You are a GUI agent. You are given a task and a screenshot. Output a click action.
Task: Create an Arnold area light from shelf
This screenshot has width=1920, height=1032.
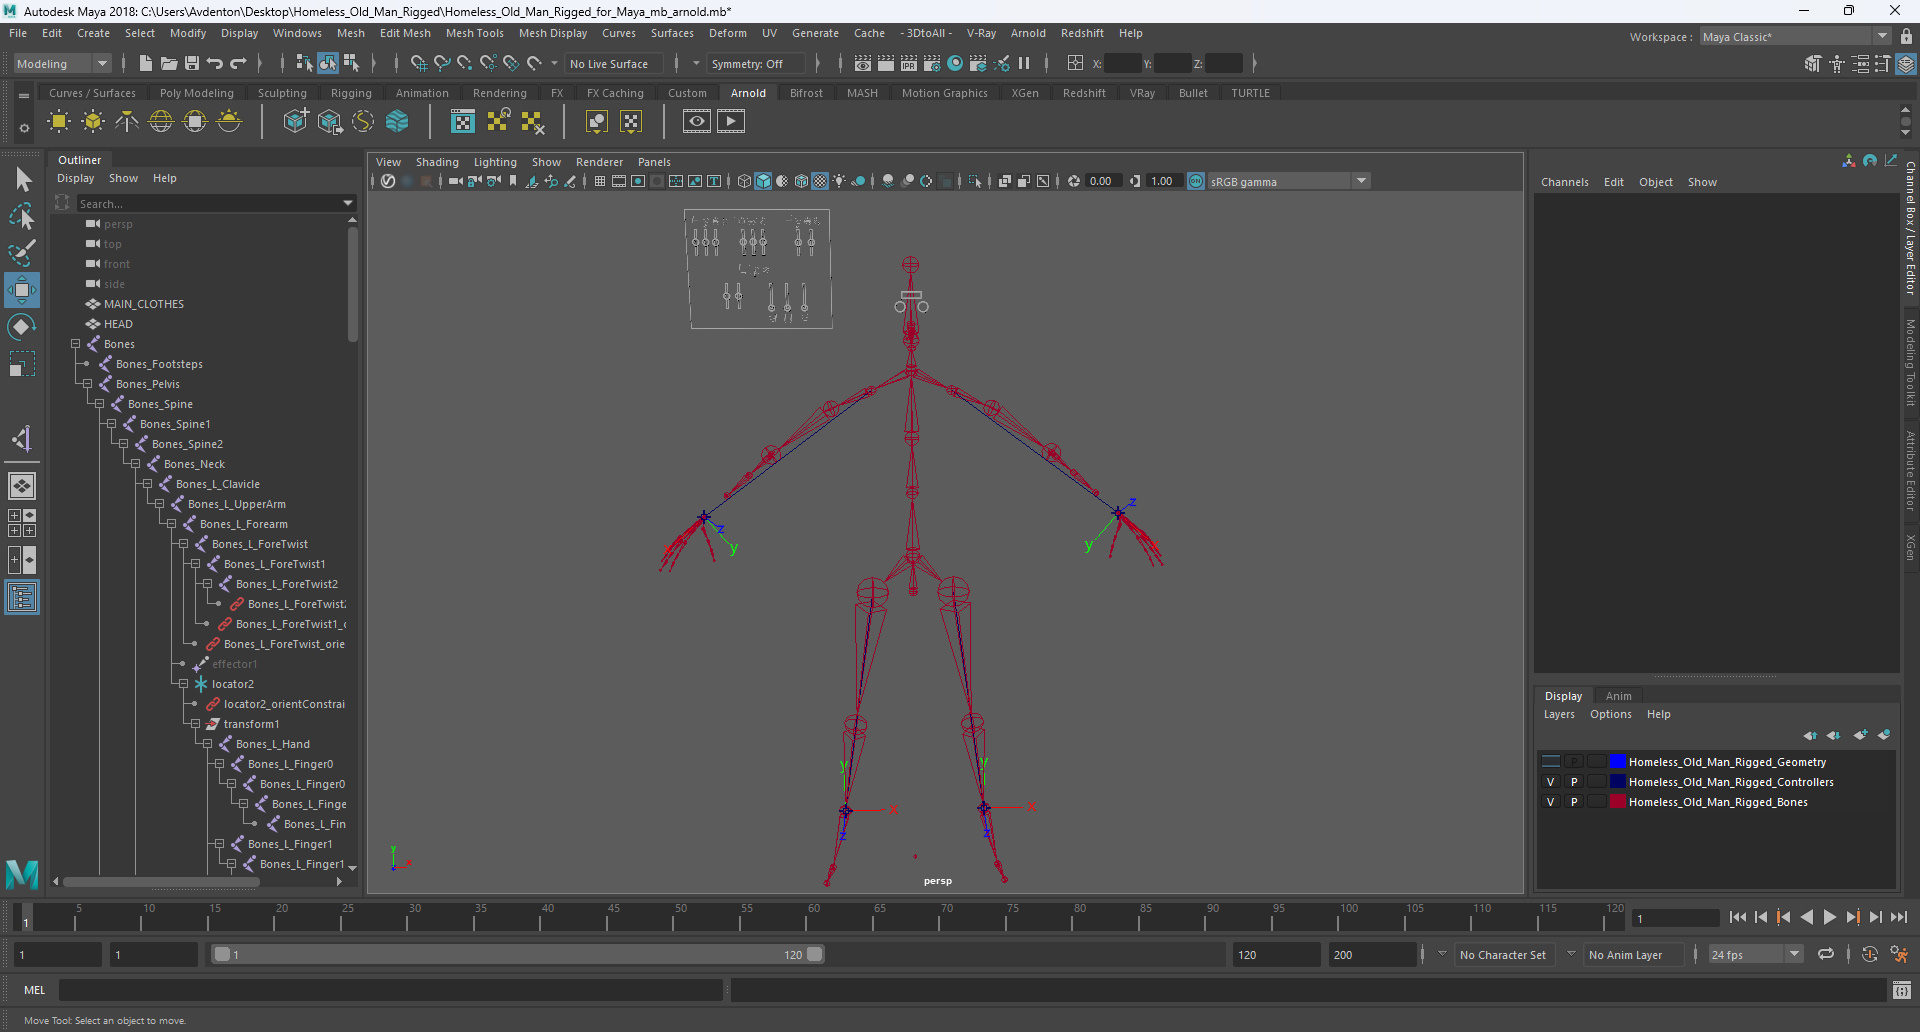click(59, 122)
